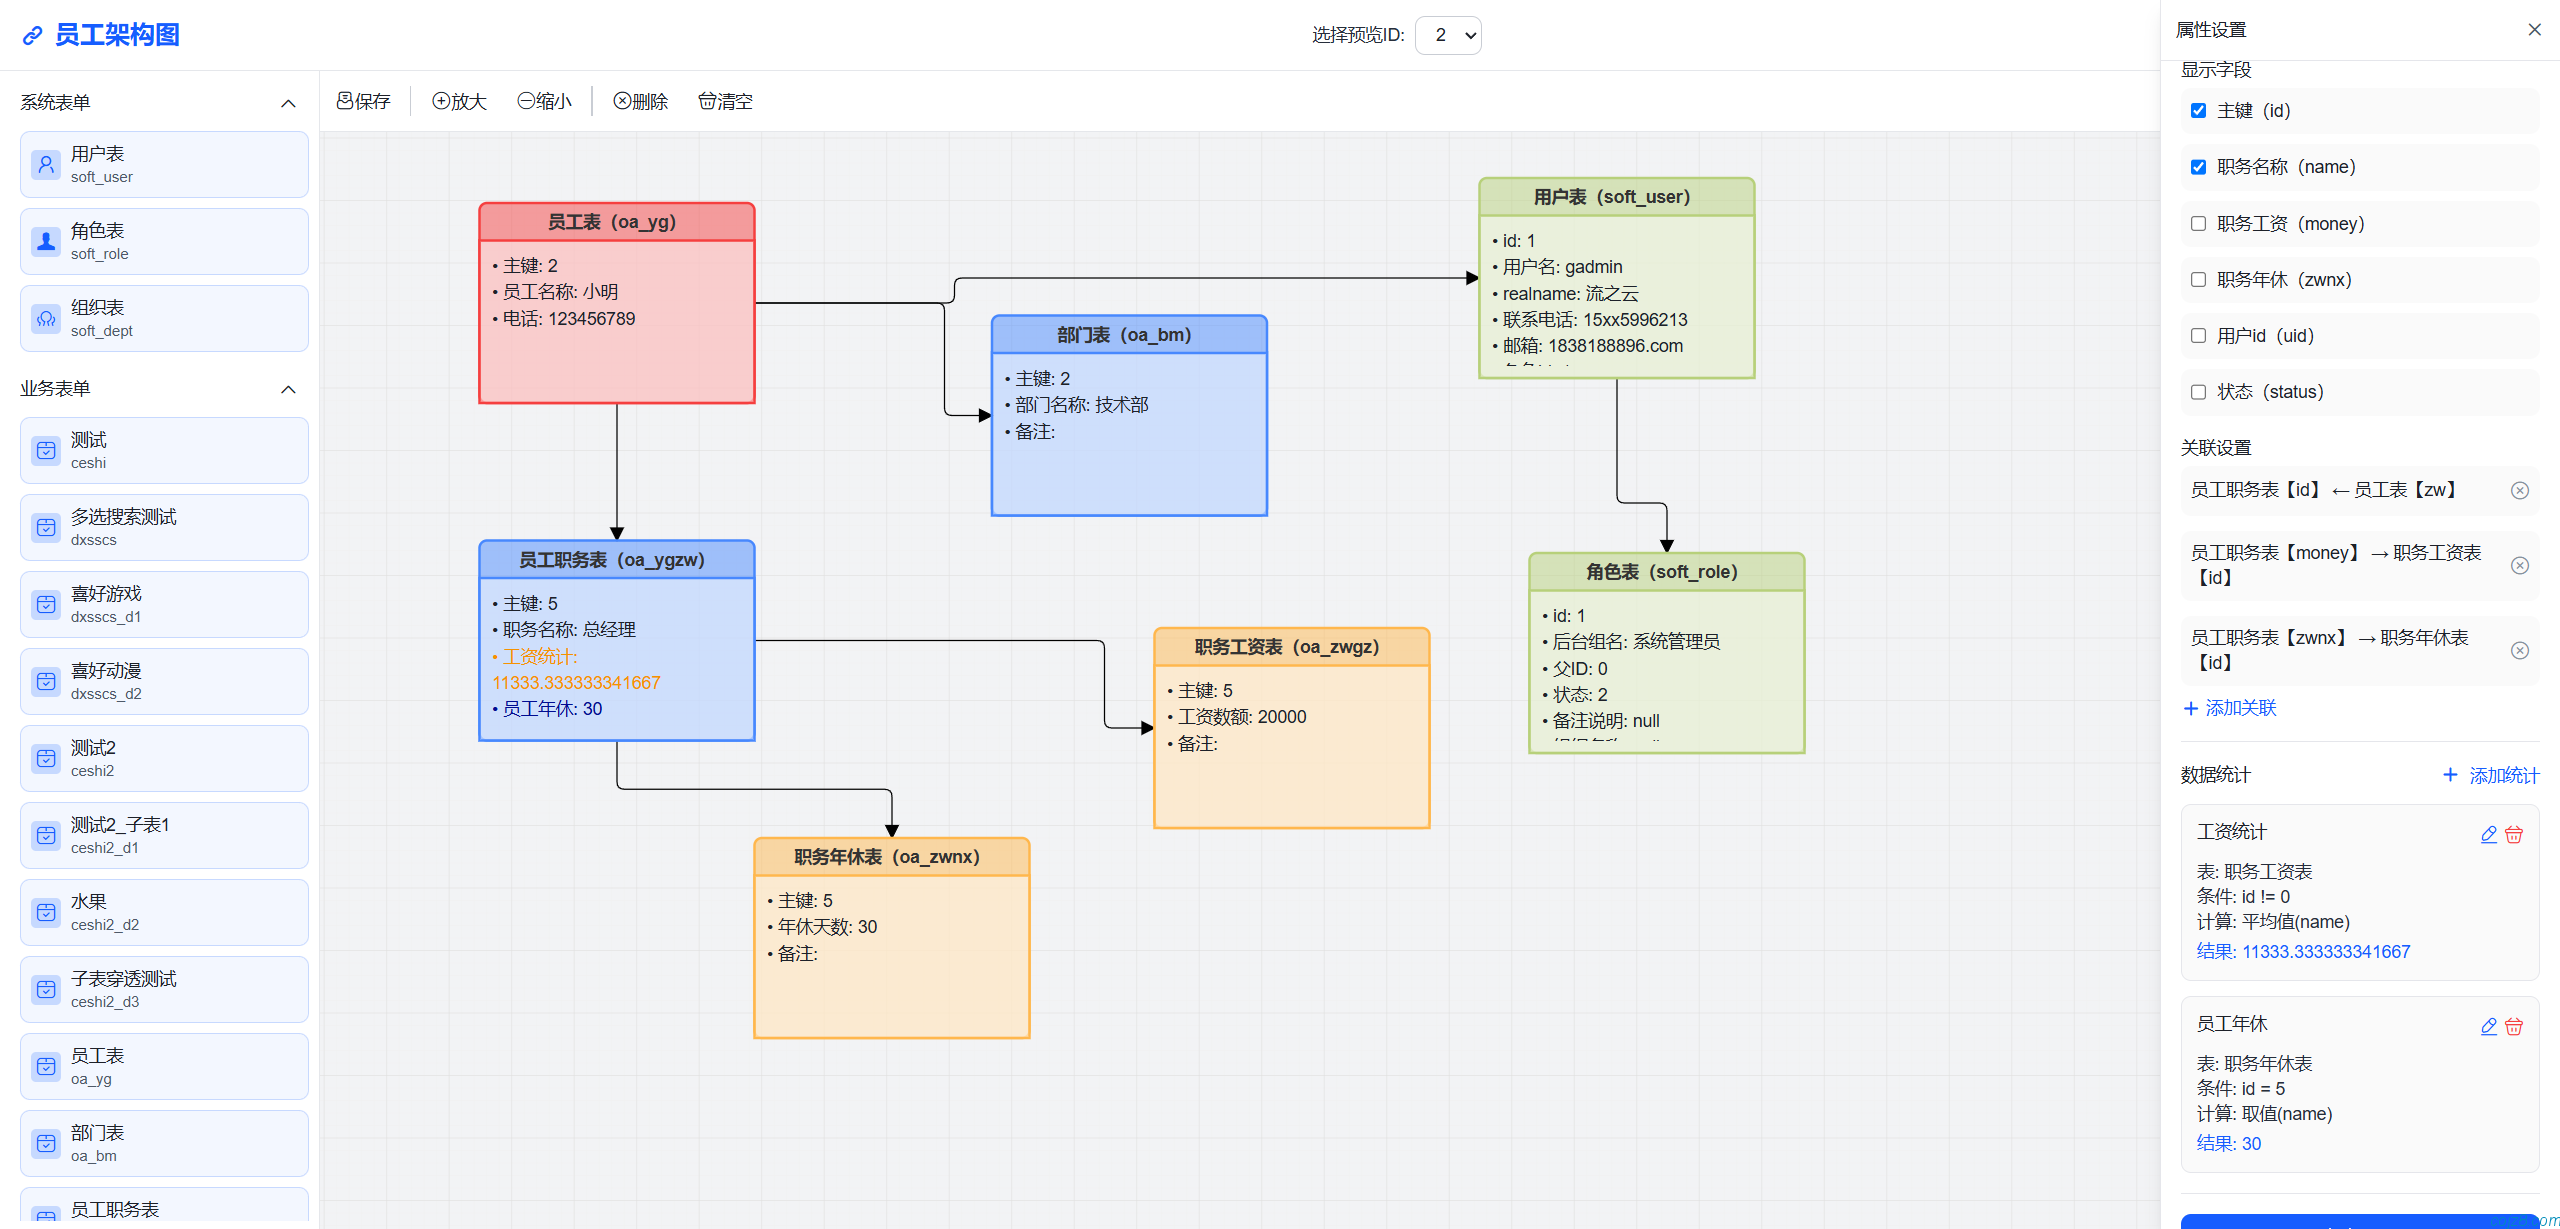2560x1229 pixels.
Task: Remove the 员工职务表【id】←员工表【zw】 relation
Action: pyautogui.click(x=2520, y=490)
